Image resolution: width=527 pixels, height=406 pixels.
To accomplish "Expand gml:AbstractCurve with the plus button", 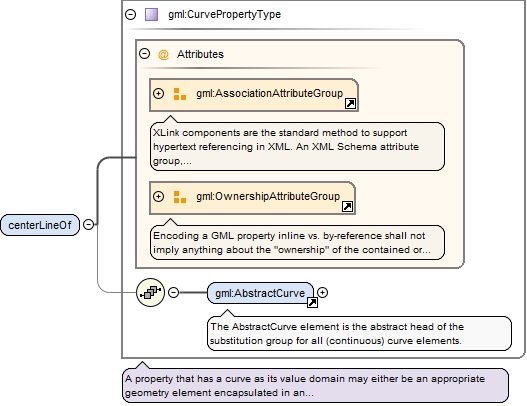I will click(x=322, y=292).
